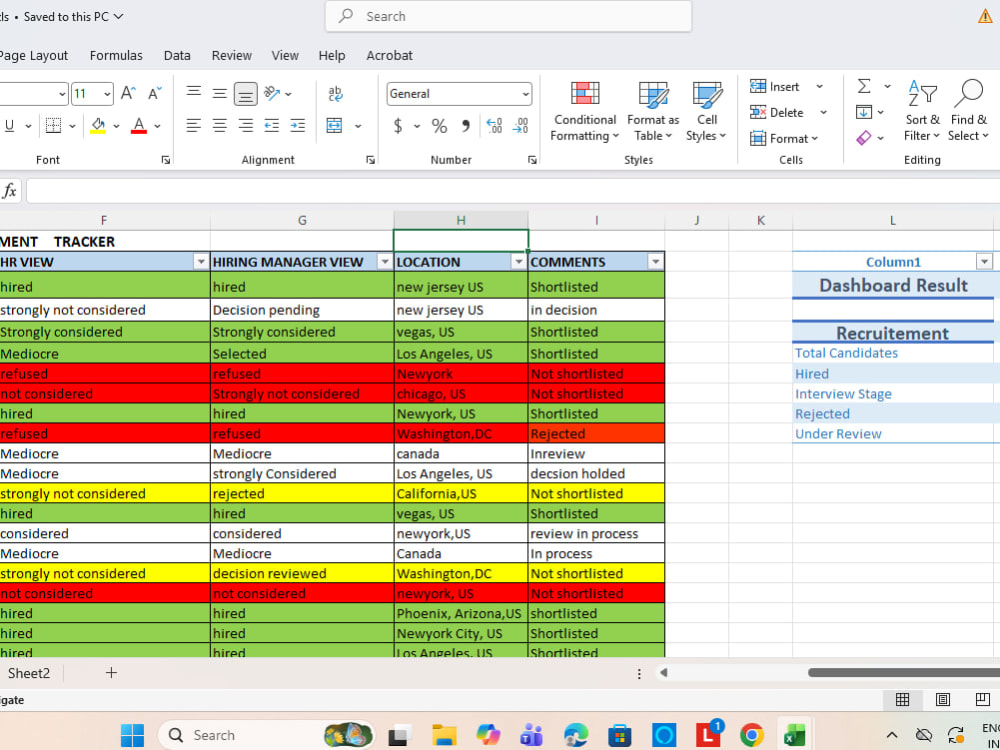Switch to the Data tab
The height and width of the screenshot is (750, 1000).
pos(177,55)
